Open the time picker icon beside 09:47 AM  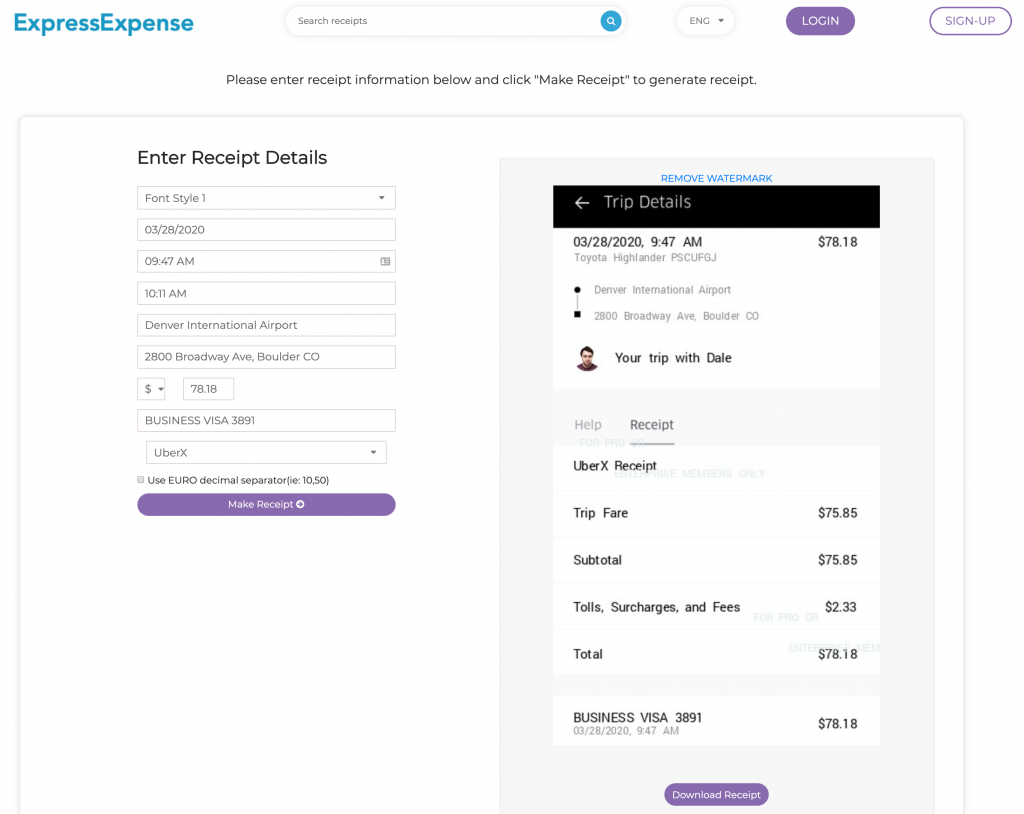tap(383, 261)
